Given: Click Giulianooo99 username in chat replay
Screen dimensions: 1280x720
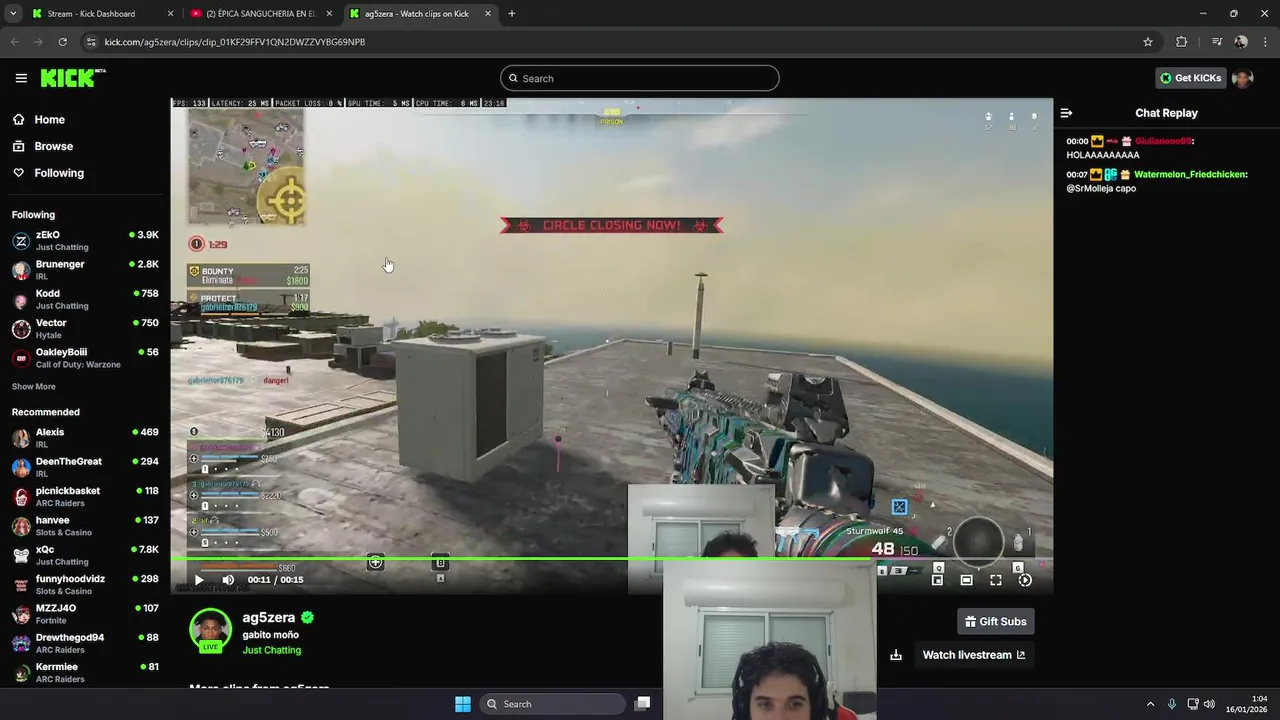Looking at the screenshot, I should (1163, 141).
